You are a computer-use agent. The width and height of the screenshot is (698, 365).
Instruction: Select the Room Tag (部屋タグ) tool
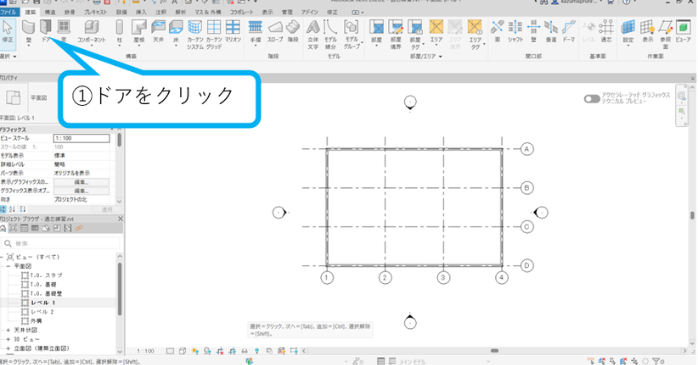pyautogui.click(x=415, y=34)
